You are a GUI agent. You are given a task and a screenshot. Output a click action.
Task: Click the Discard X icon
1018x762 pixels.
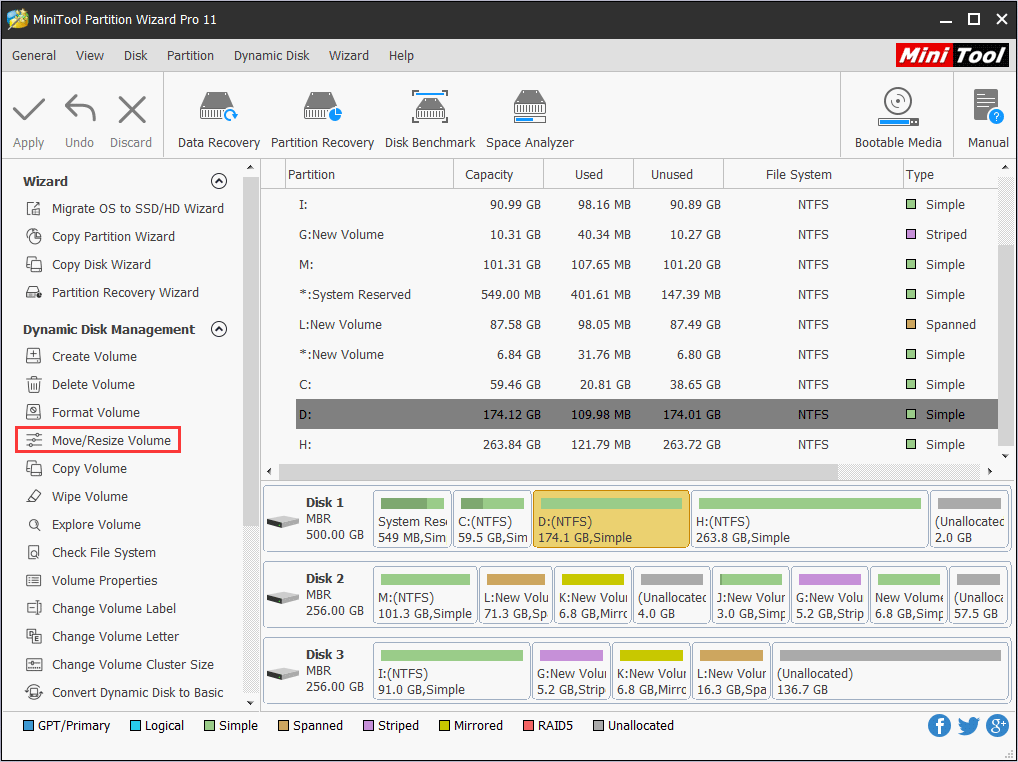[x=132, y=110]
